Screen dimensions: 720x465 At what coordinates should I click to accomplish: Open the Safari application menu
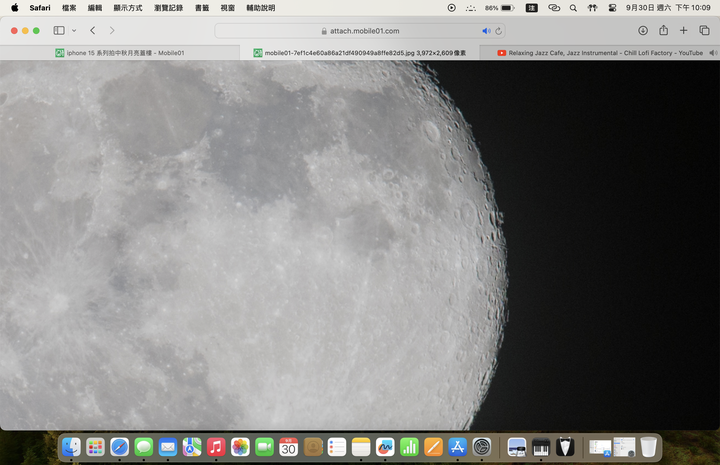tap(40, 8)
